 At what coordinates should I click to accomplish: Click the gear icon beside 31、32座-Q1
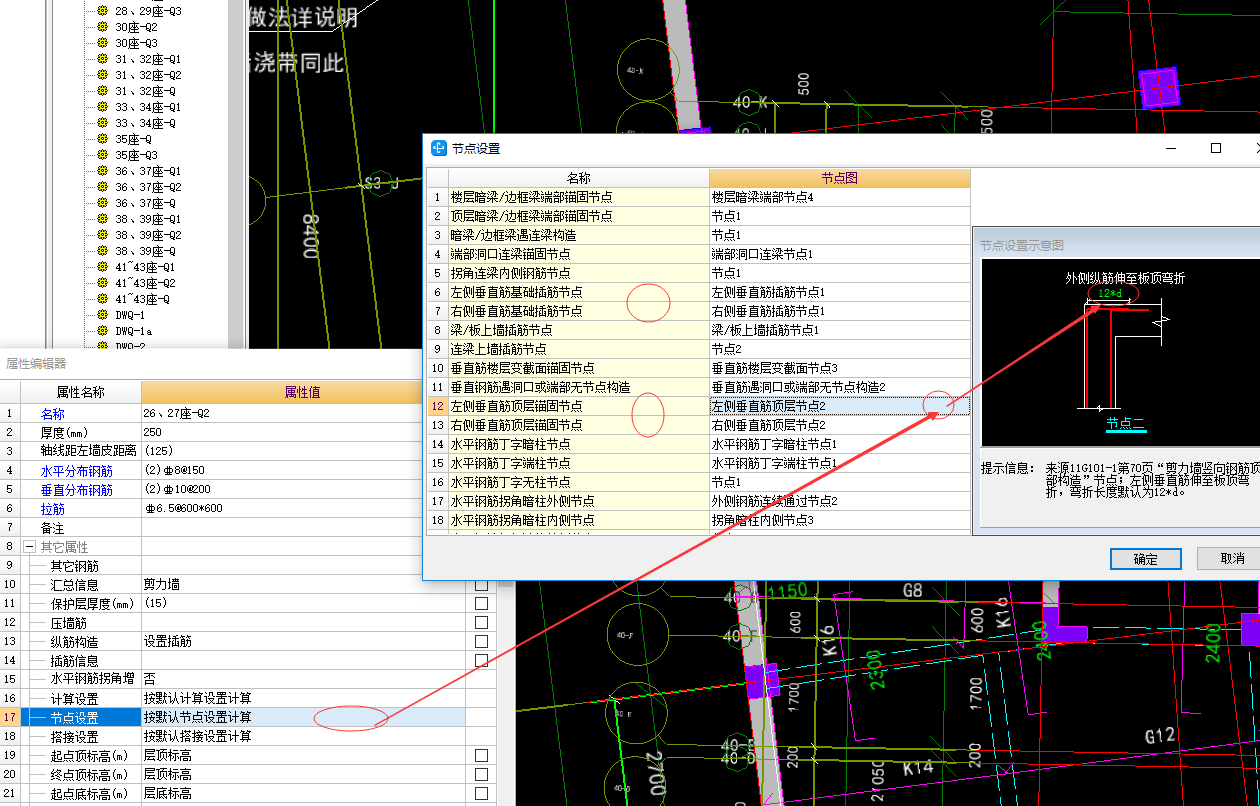tap(102, 60)
